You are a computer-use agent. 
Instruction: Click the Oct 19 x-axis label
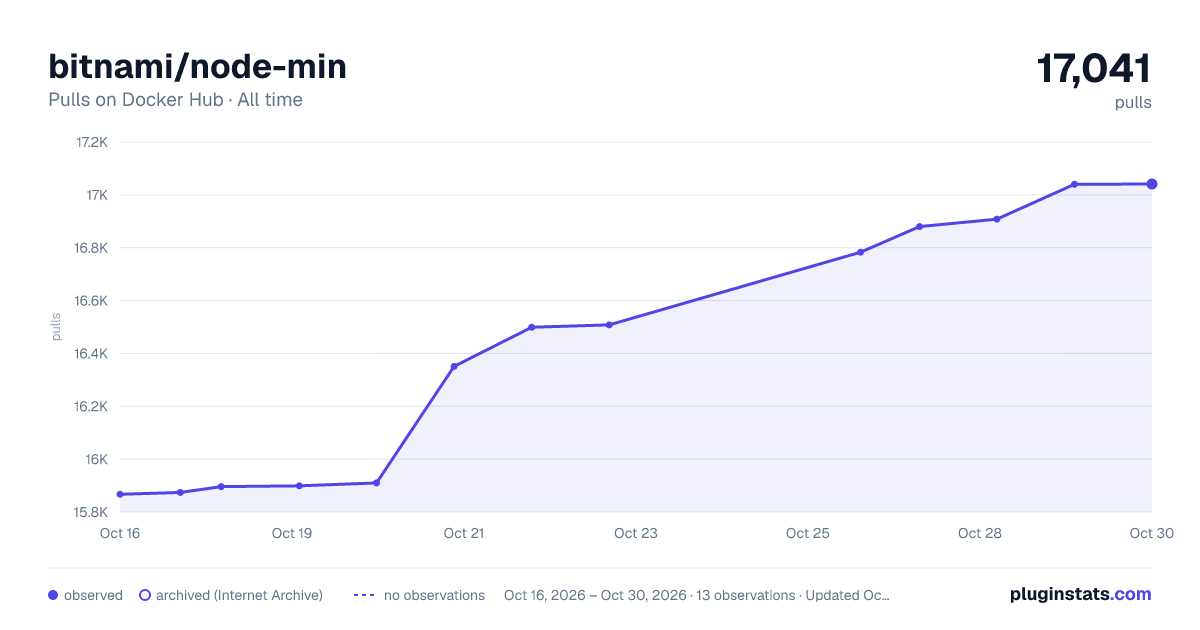(292, 533)
